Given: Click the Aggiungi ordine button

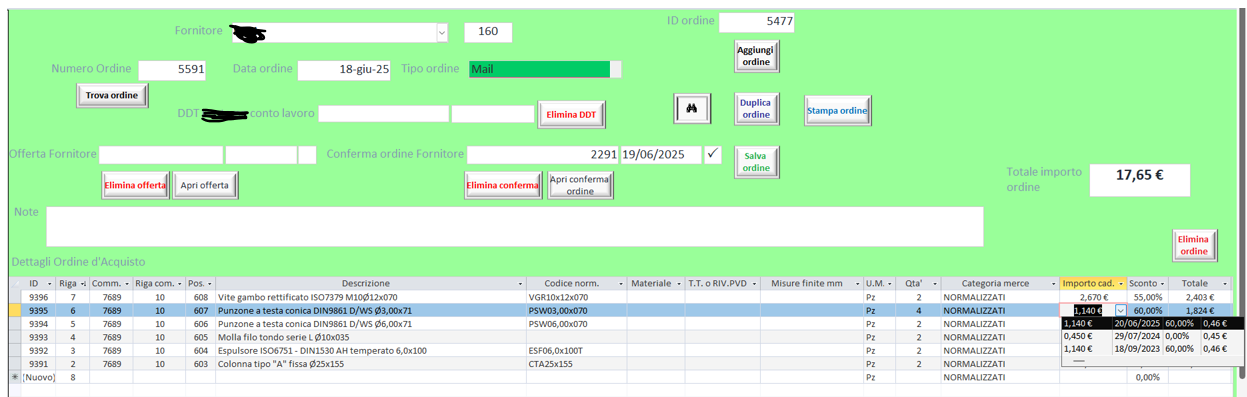Looking at the screenshot, I should (756, 56).
